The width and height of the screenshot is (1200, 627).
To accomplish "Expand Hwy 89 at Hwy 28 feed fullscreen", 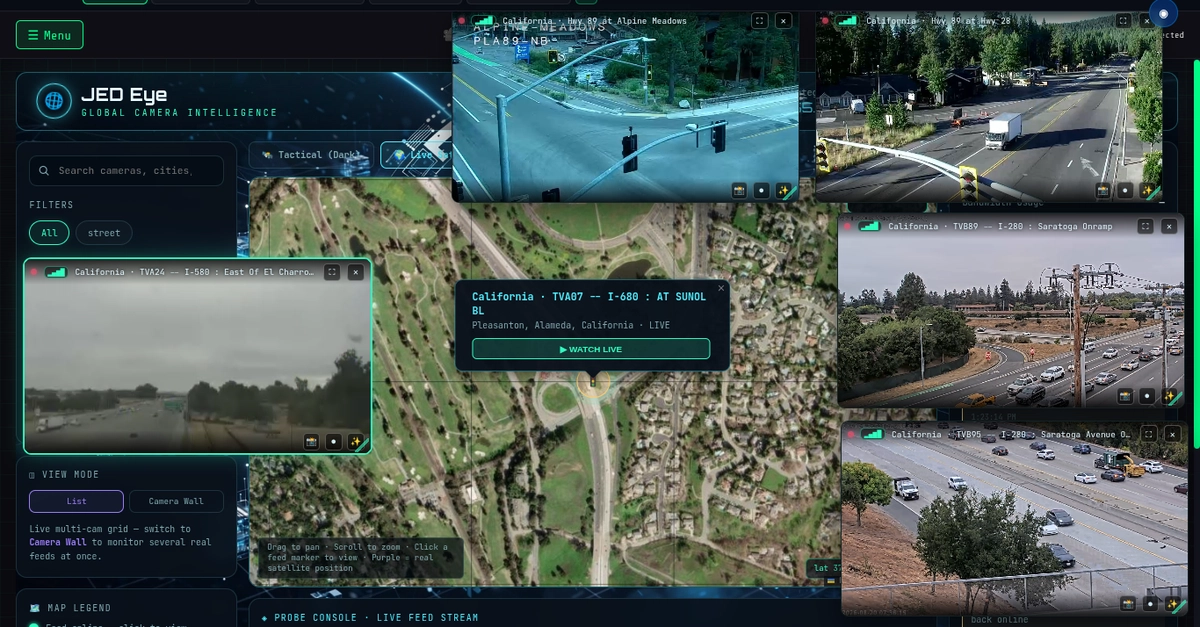I will click(1124, 20).
